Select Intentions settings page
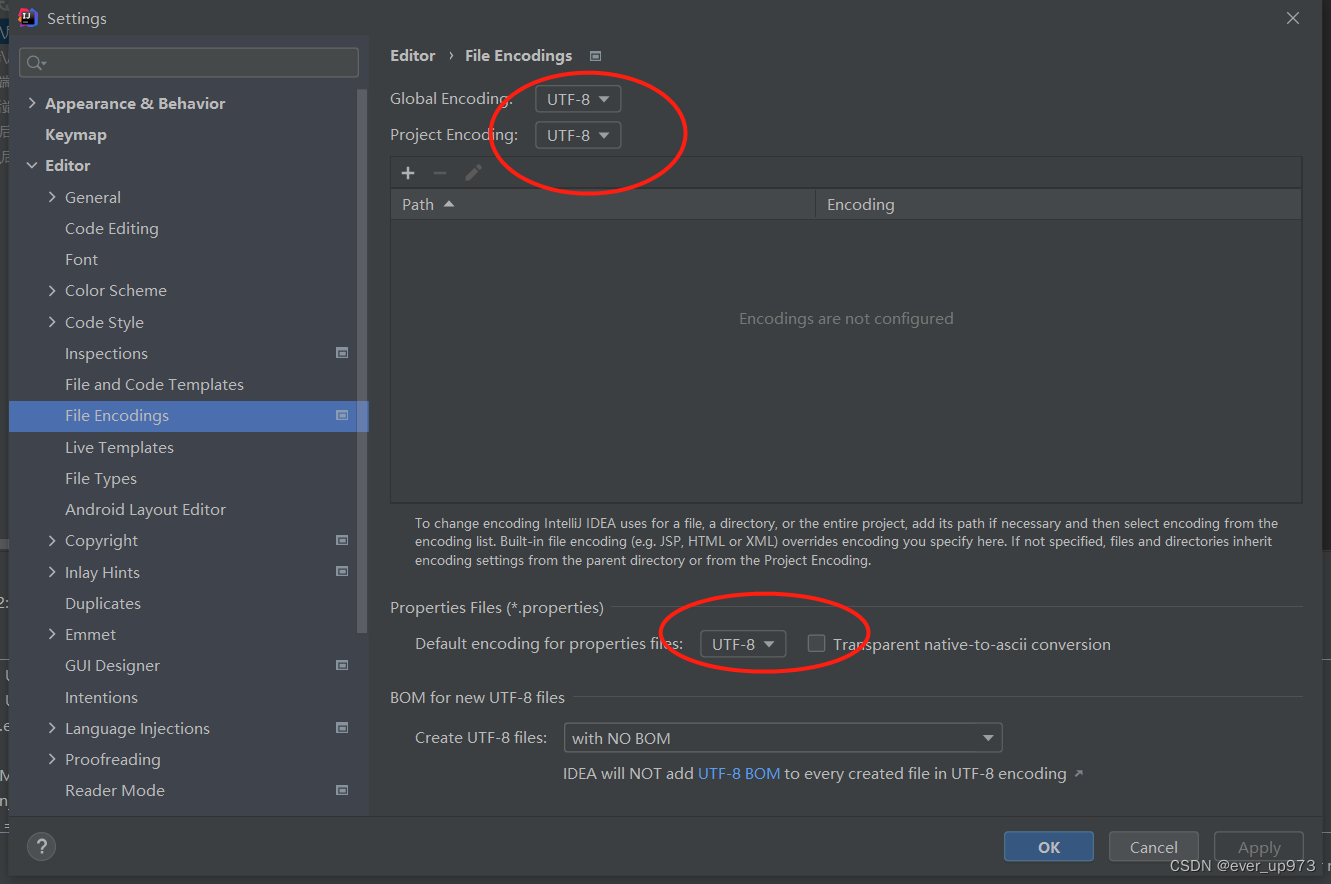The width and height of the screenshot is (1331, 884). (x=101, y=697)
